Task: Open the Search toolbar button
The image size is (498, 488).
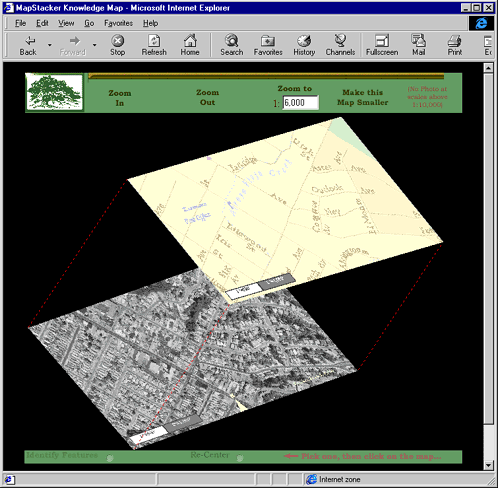Action: pos(231,45)
